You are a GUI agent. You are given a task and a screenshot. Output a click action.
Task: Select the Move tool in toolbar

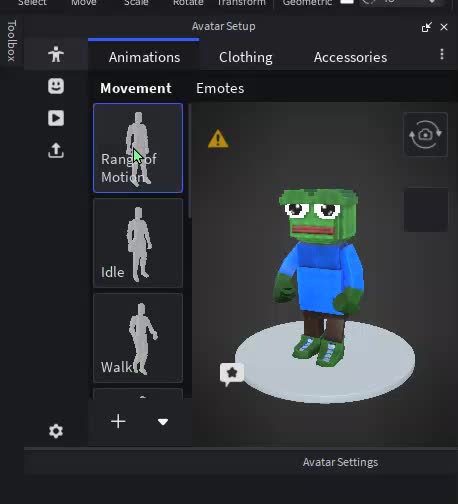coord(84,3)
